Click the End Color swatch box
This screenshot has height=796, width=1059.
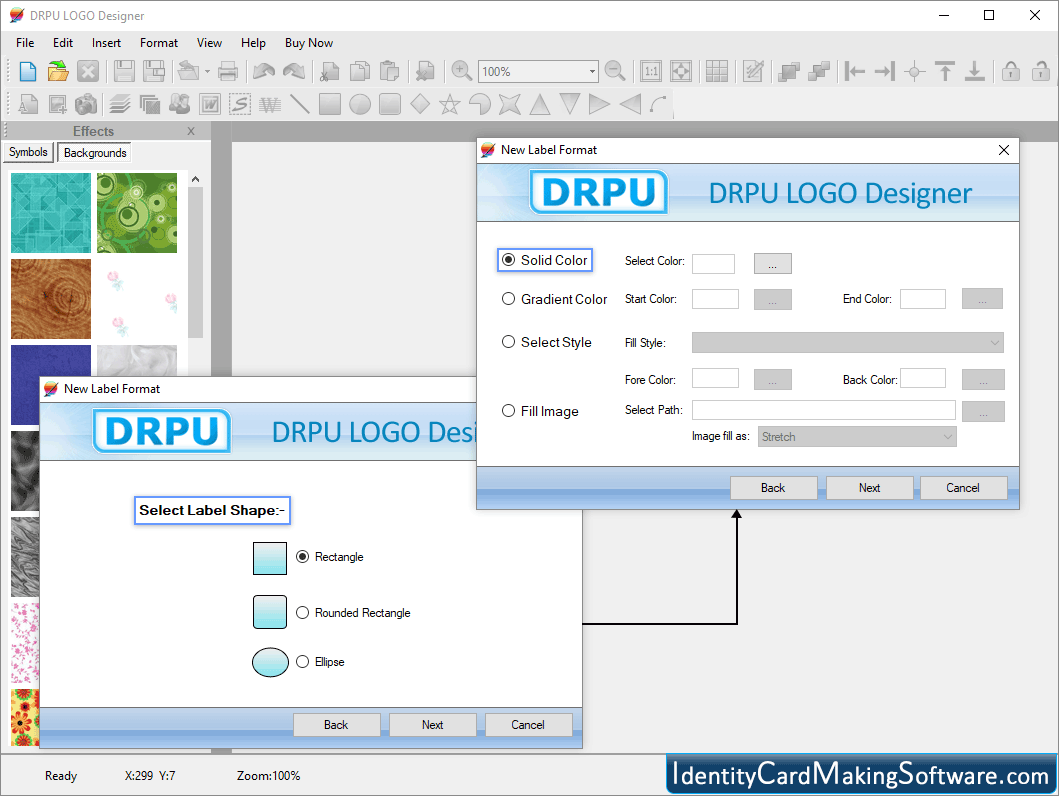point(923,299)
